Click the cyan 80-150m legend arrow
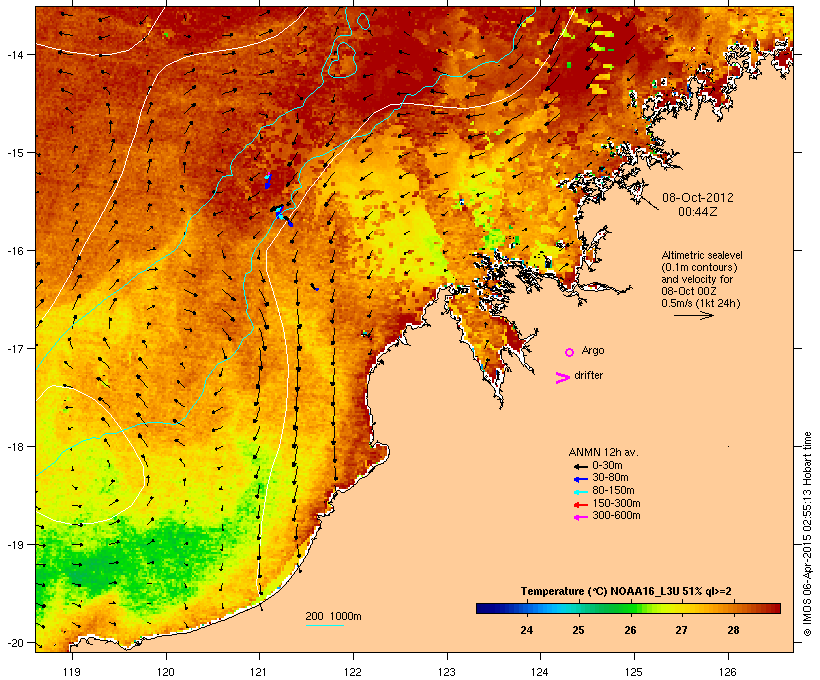This screenshot has width=820, height=680. pyautogui.click(x=580, y=492)
